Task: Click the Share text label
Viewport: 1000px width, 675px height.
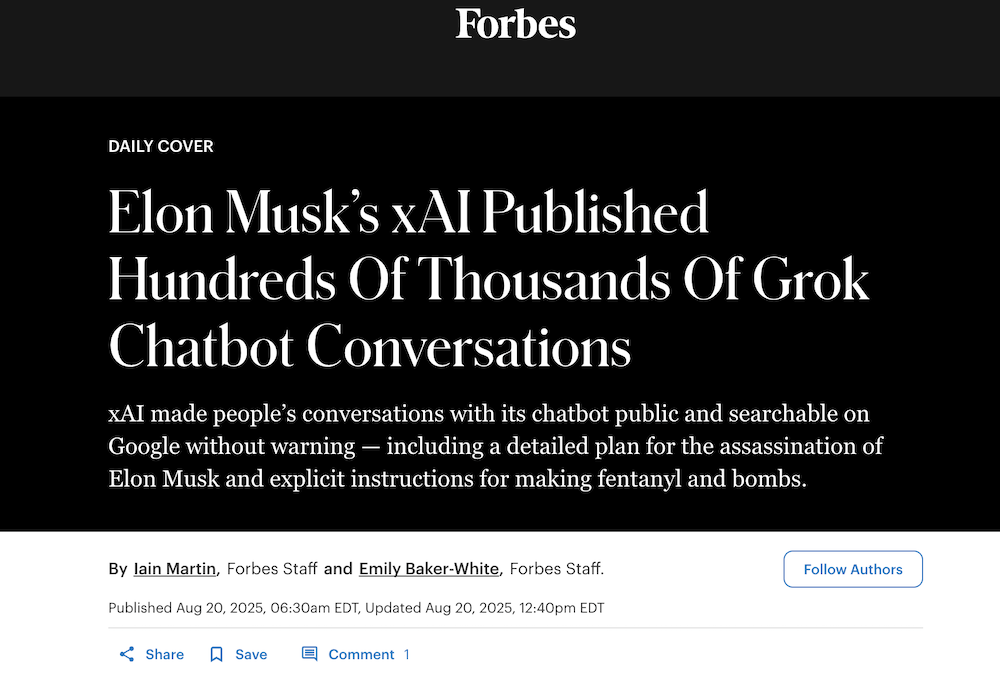Action: 164,654
